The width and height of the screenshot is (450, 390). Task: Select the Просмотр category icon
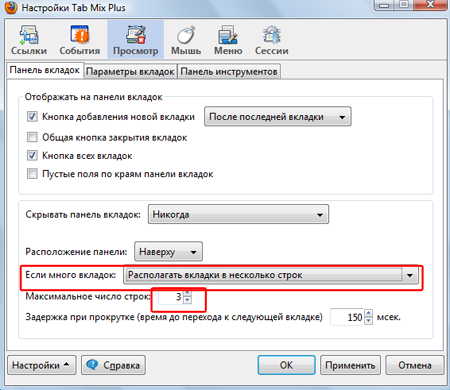[135, 40]
